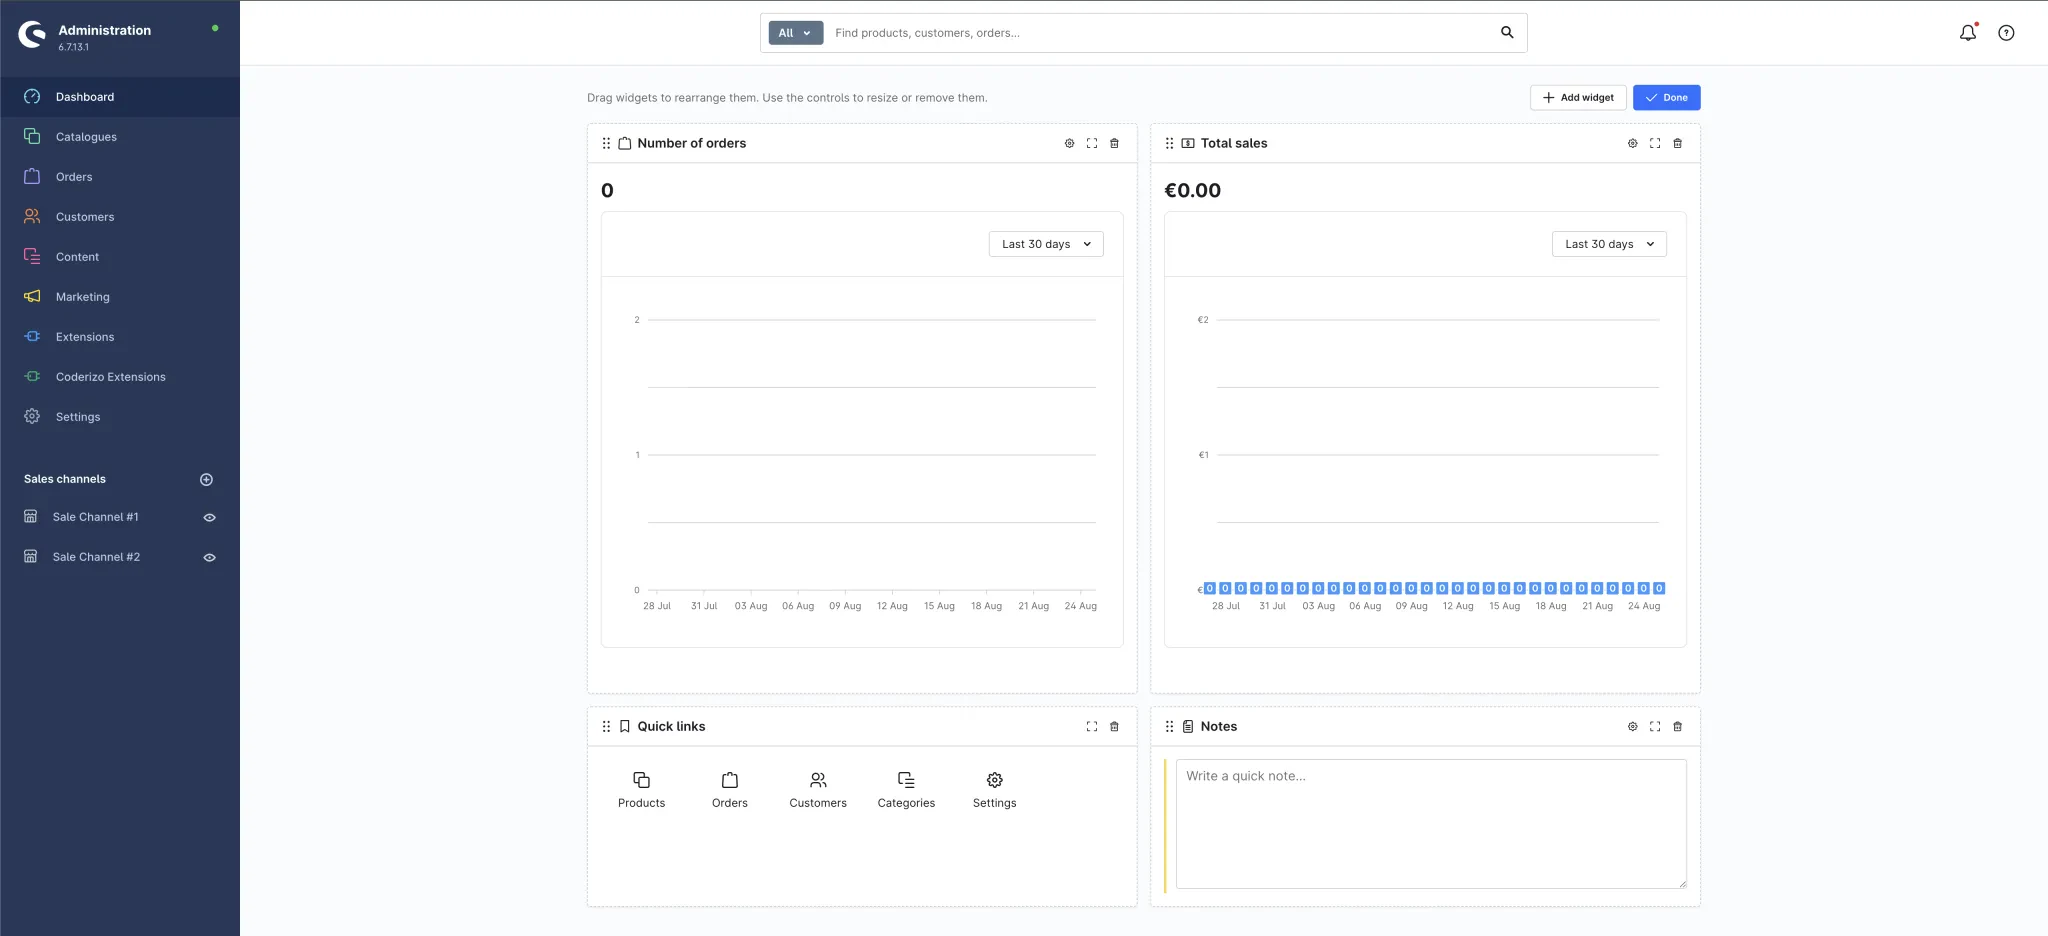
Task: Open the notifications bell
Action: pyautogui.click(x=1968, y=32)
